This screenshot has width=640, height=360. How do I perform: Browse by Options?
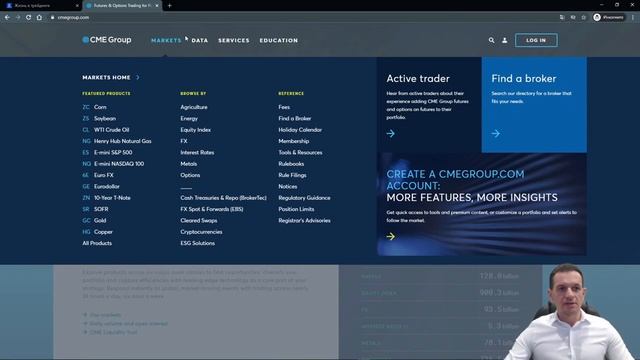pos(190,175)
